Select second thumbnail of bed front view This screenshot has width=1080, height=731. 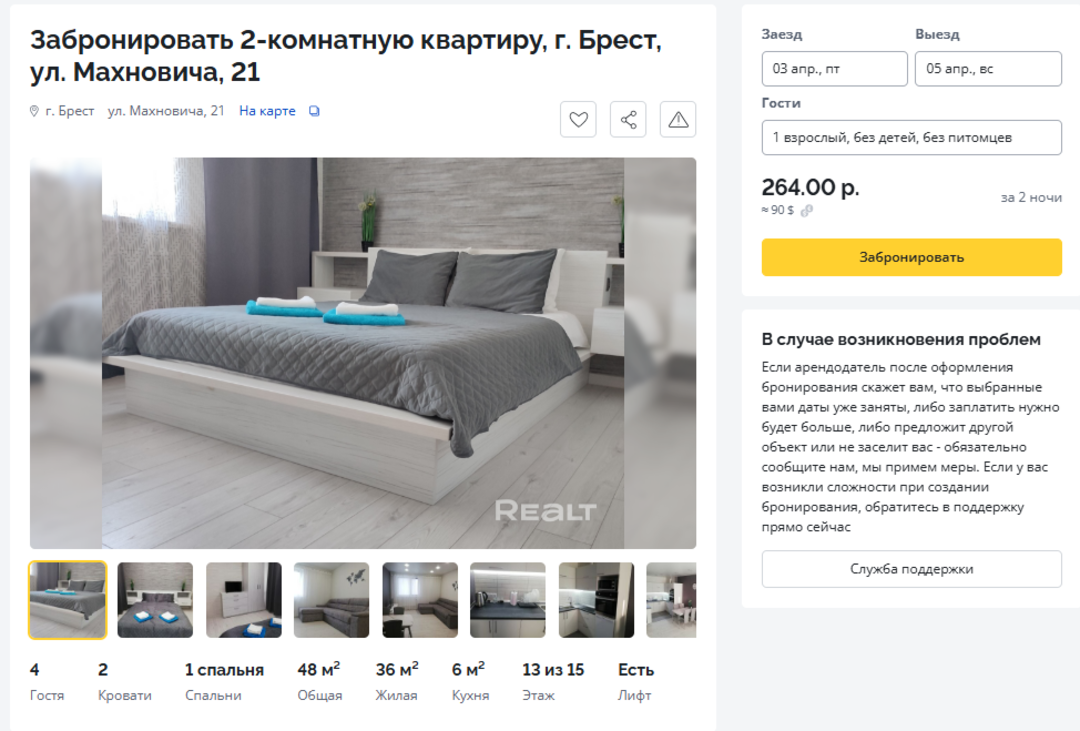(155, 600)
